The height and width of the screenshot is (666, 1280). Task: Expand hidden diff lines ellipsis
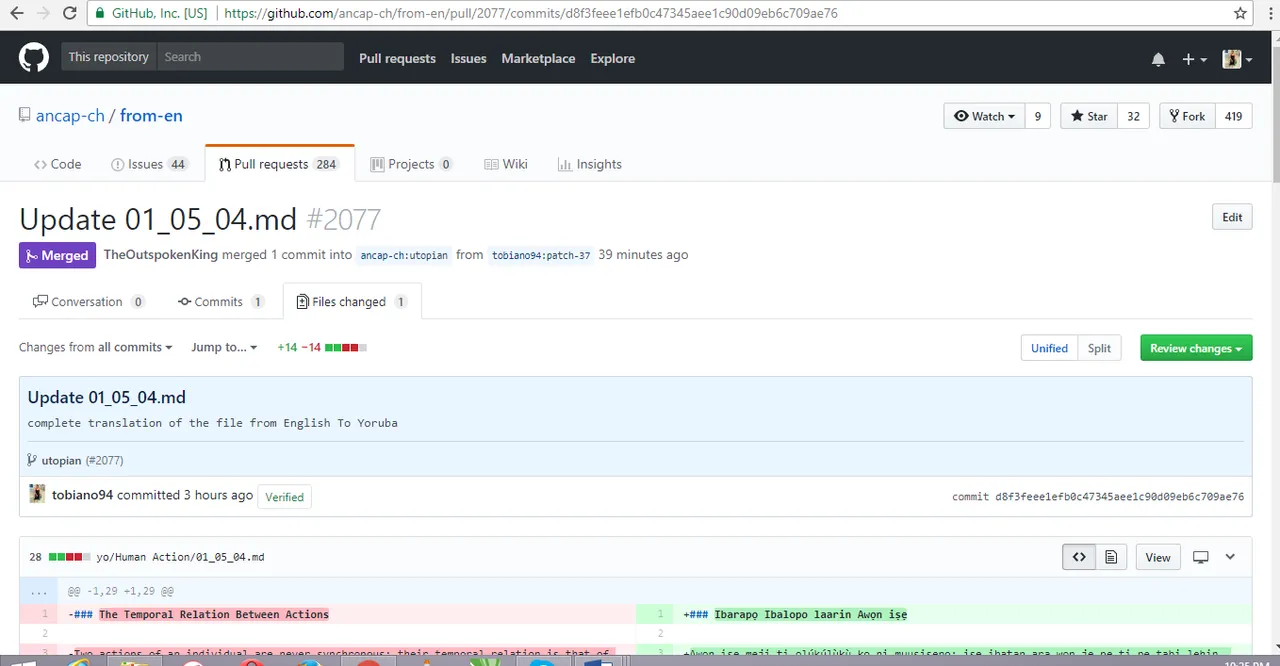(38, 591)
